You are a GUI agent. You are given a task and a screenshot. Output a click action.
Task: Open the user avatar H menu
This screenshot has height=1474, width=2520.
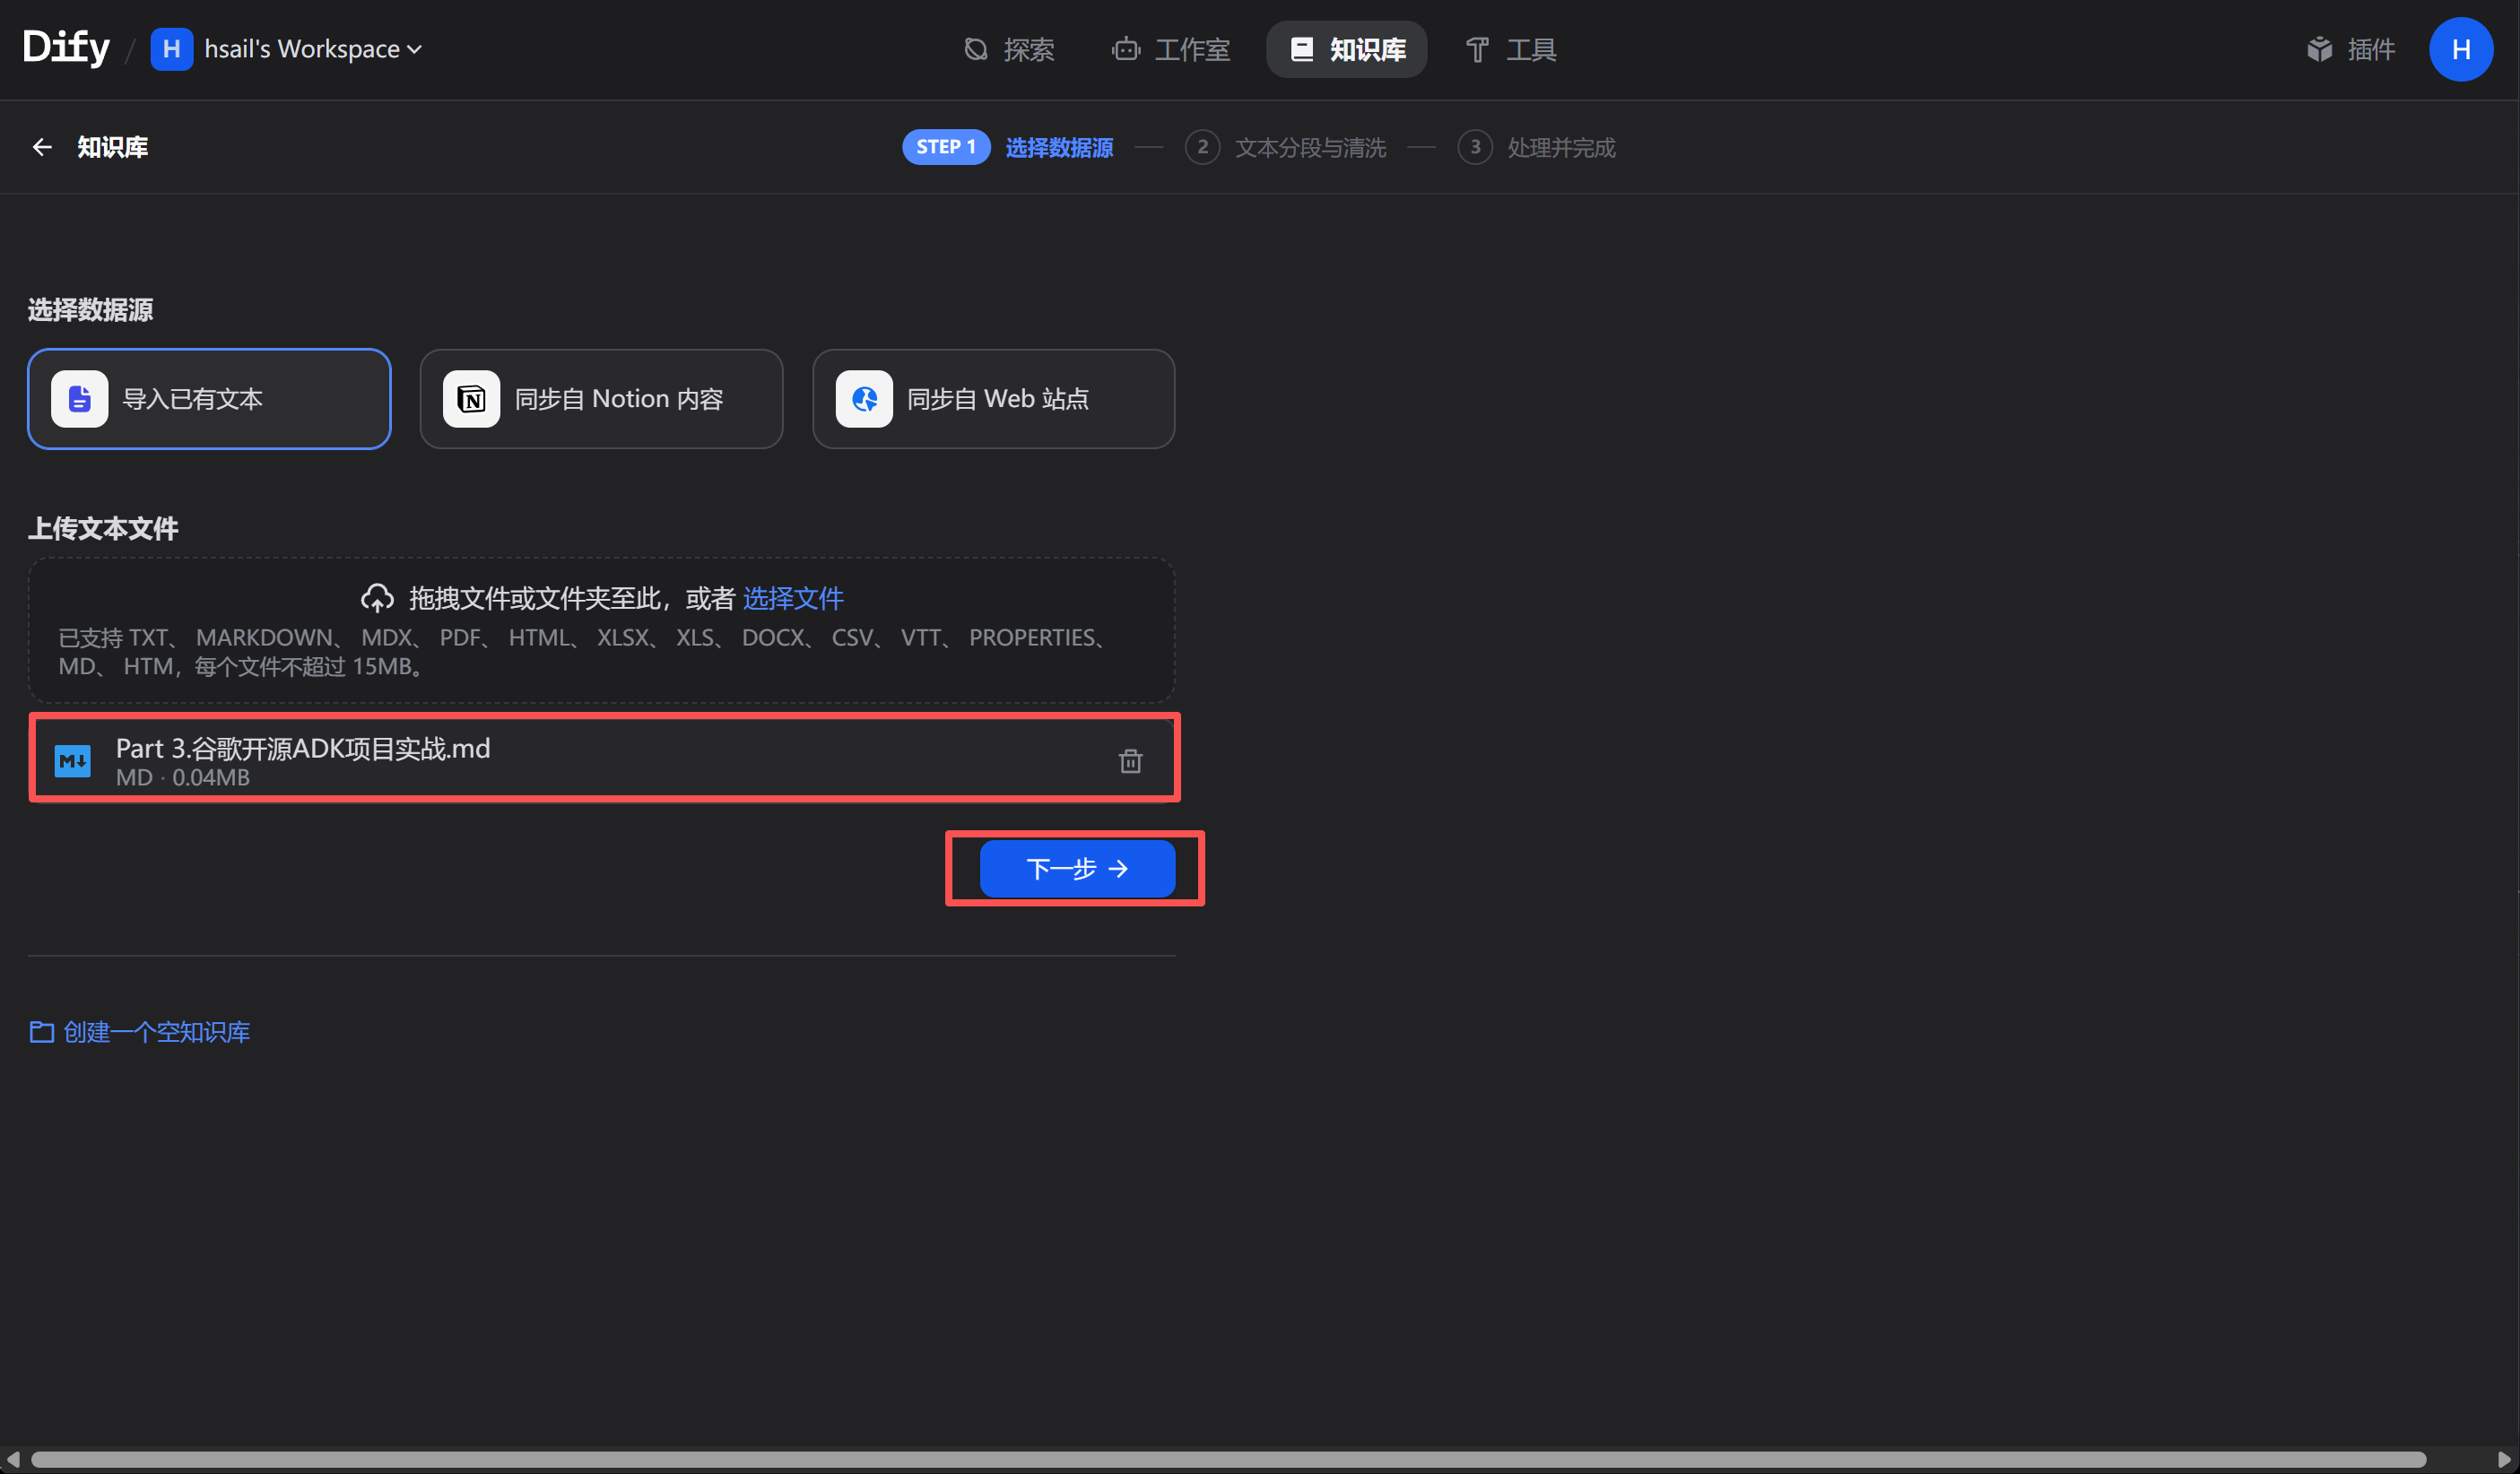point(2461,49)
